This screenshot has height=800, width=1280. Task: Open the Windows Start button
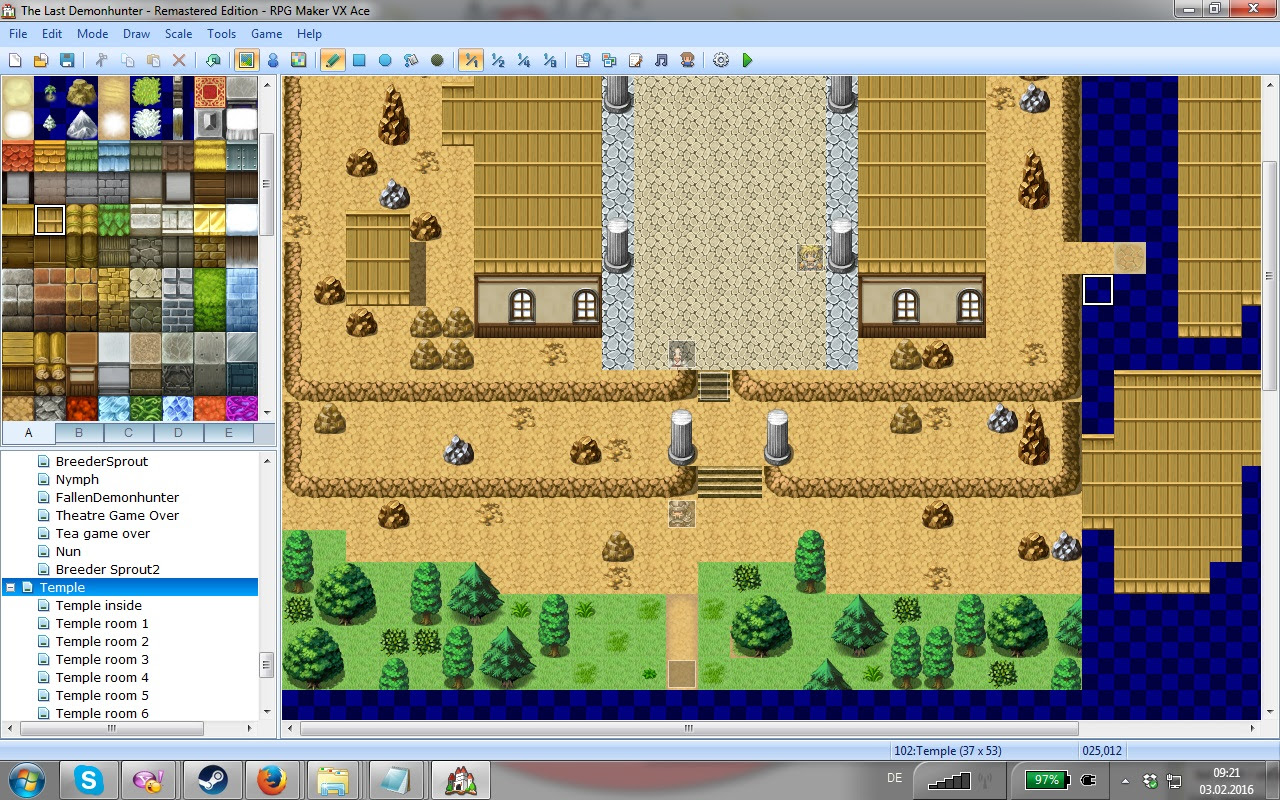coord(25,780)
